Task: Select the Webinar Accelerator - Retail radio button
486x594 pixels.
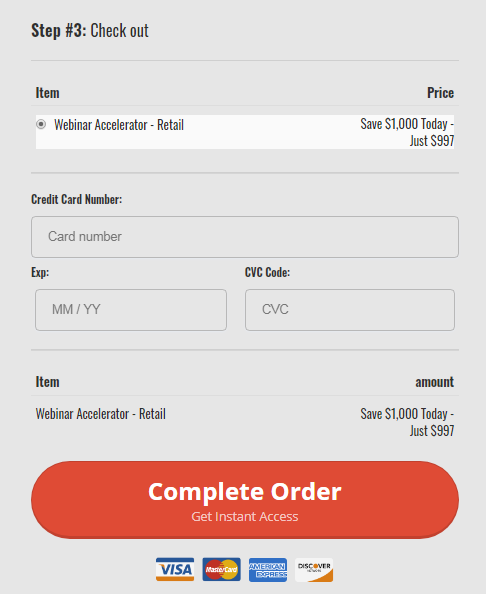Action: tap(41, 124)
